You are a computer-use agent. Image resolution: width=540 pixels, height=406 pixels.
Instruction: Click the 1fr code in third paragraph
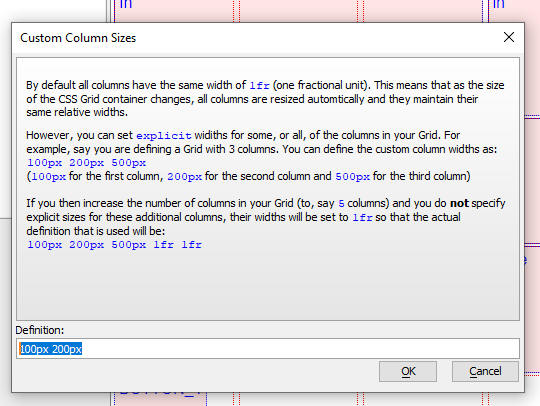[362, 218]
